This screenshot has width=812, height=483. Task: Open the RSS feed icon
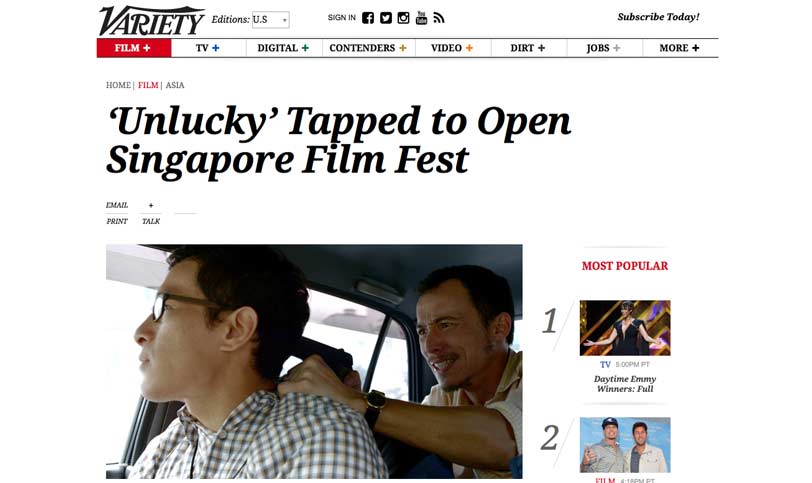439,18
